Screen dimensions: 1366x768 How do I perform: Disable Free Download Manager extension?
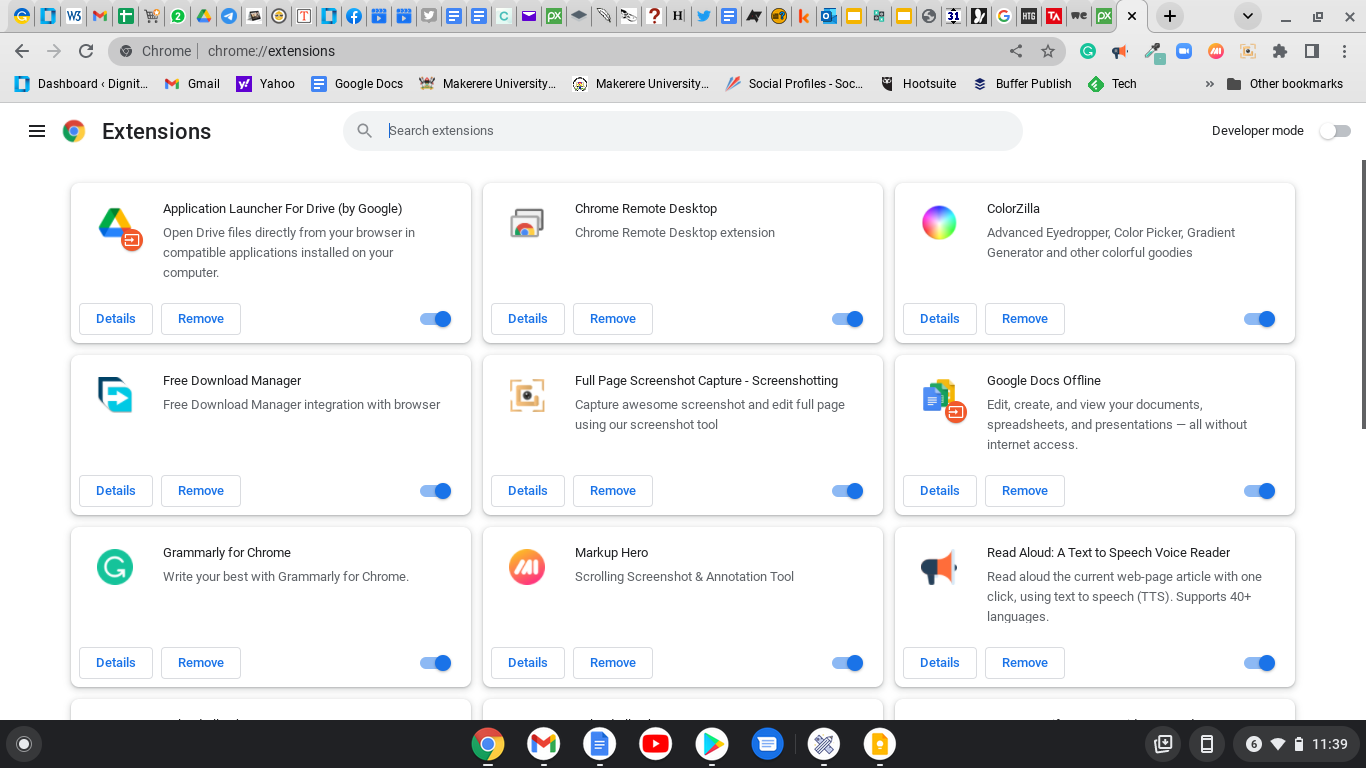click(436, 491)
